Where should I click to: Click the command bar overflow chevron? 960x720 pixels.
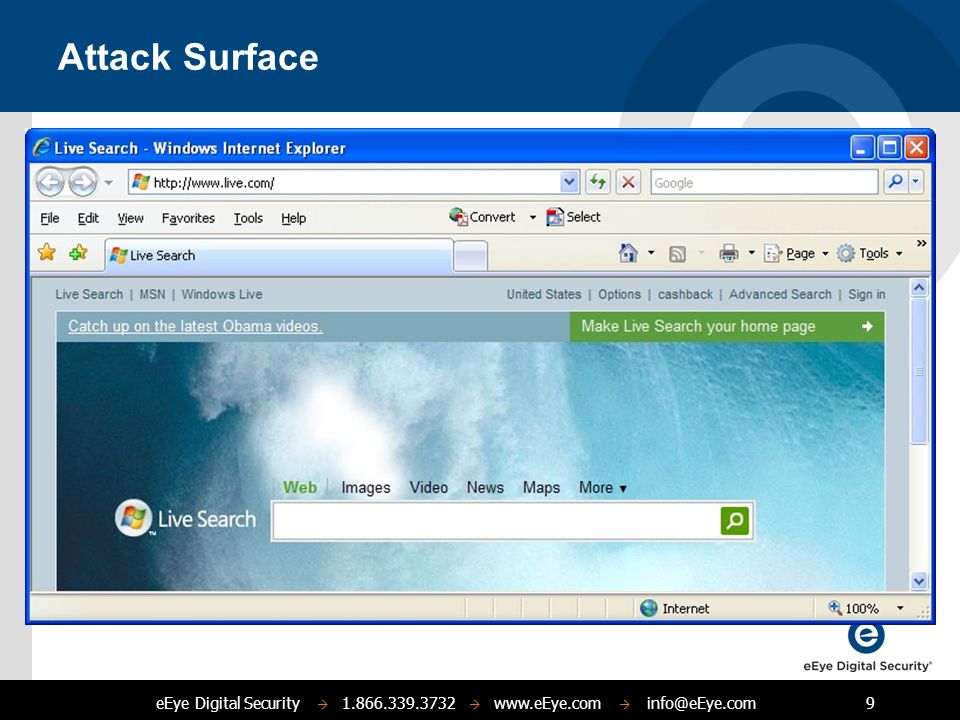(921, 243)
